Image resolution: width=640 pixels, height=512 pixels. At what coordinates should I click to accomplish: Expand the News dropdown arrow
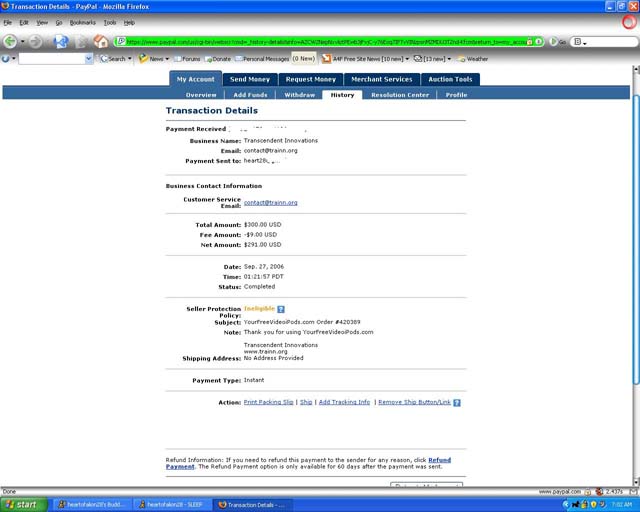click(167, 59)
